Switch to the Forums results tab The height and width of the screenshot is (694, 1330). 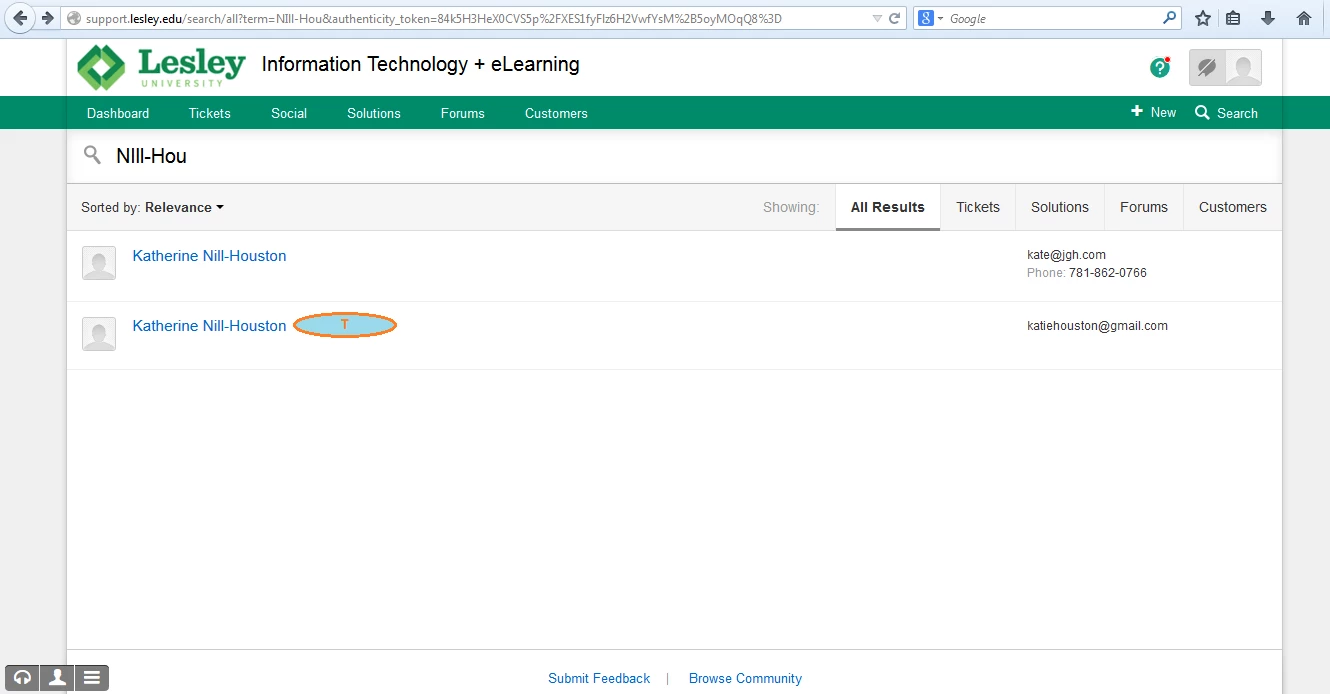(x=1144, y=207)
